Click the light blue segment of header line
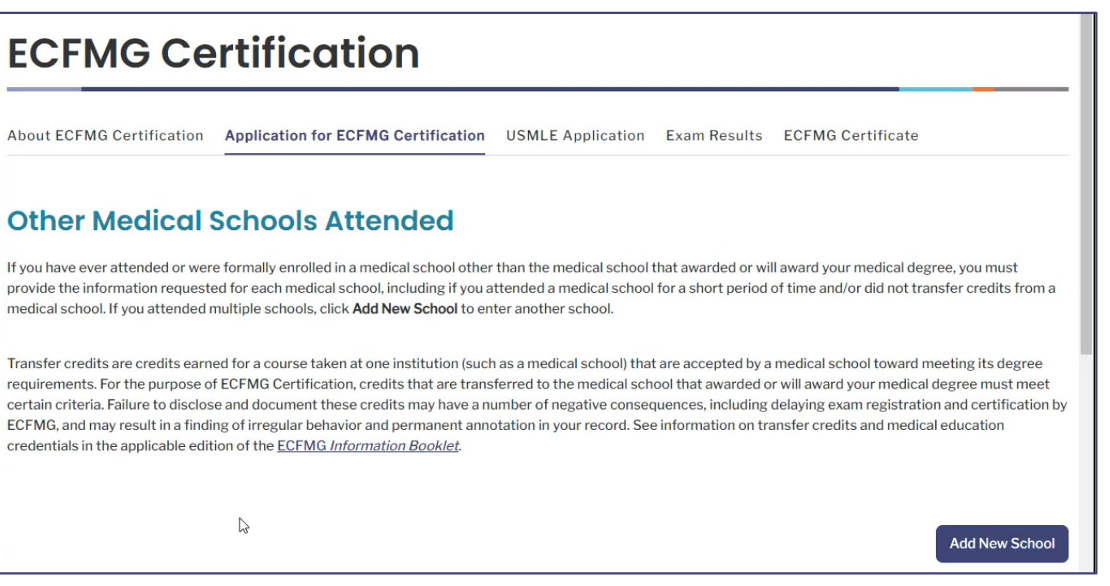 click(936, 89)
